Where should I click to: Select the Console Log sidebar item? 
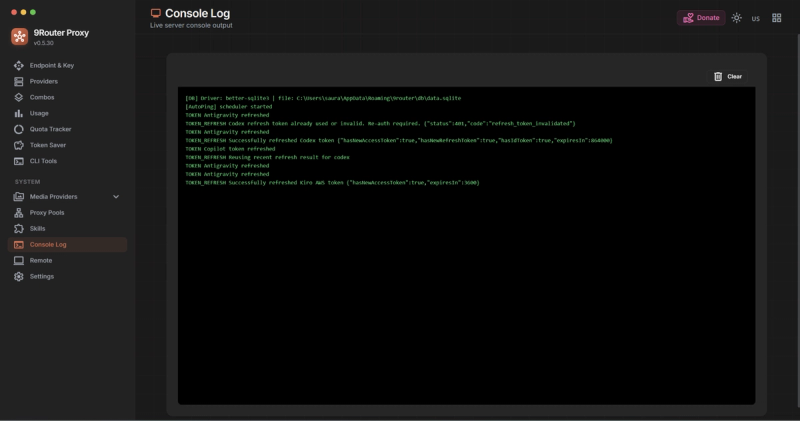(67, 244)
